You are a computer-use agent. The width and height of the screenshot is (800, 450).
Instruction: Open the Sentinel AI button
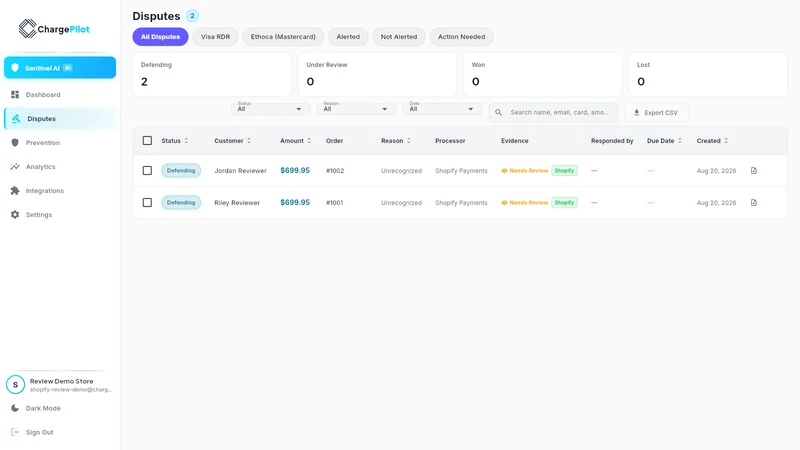point(60,67)
